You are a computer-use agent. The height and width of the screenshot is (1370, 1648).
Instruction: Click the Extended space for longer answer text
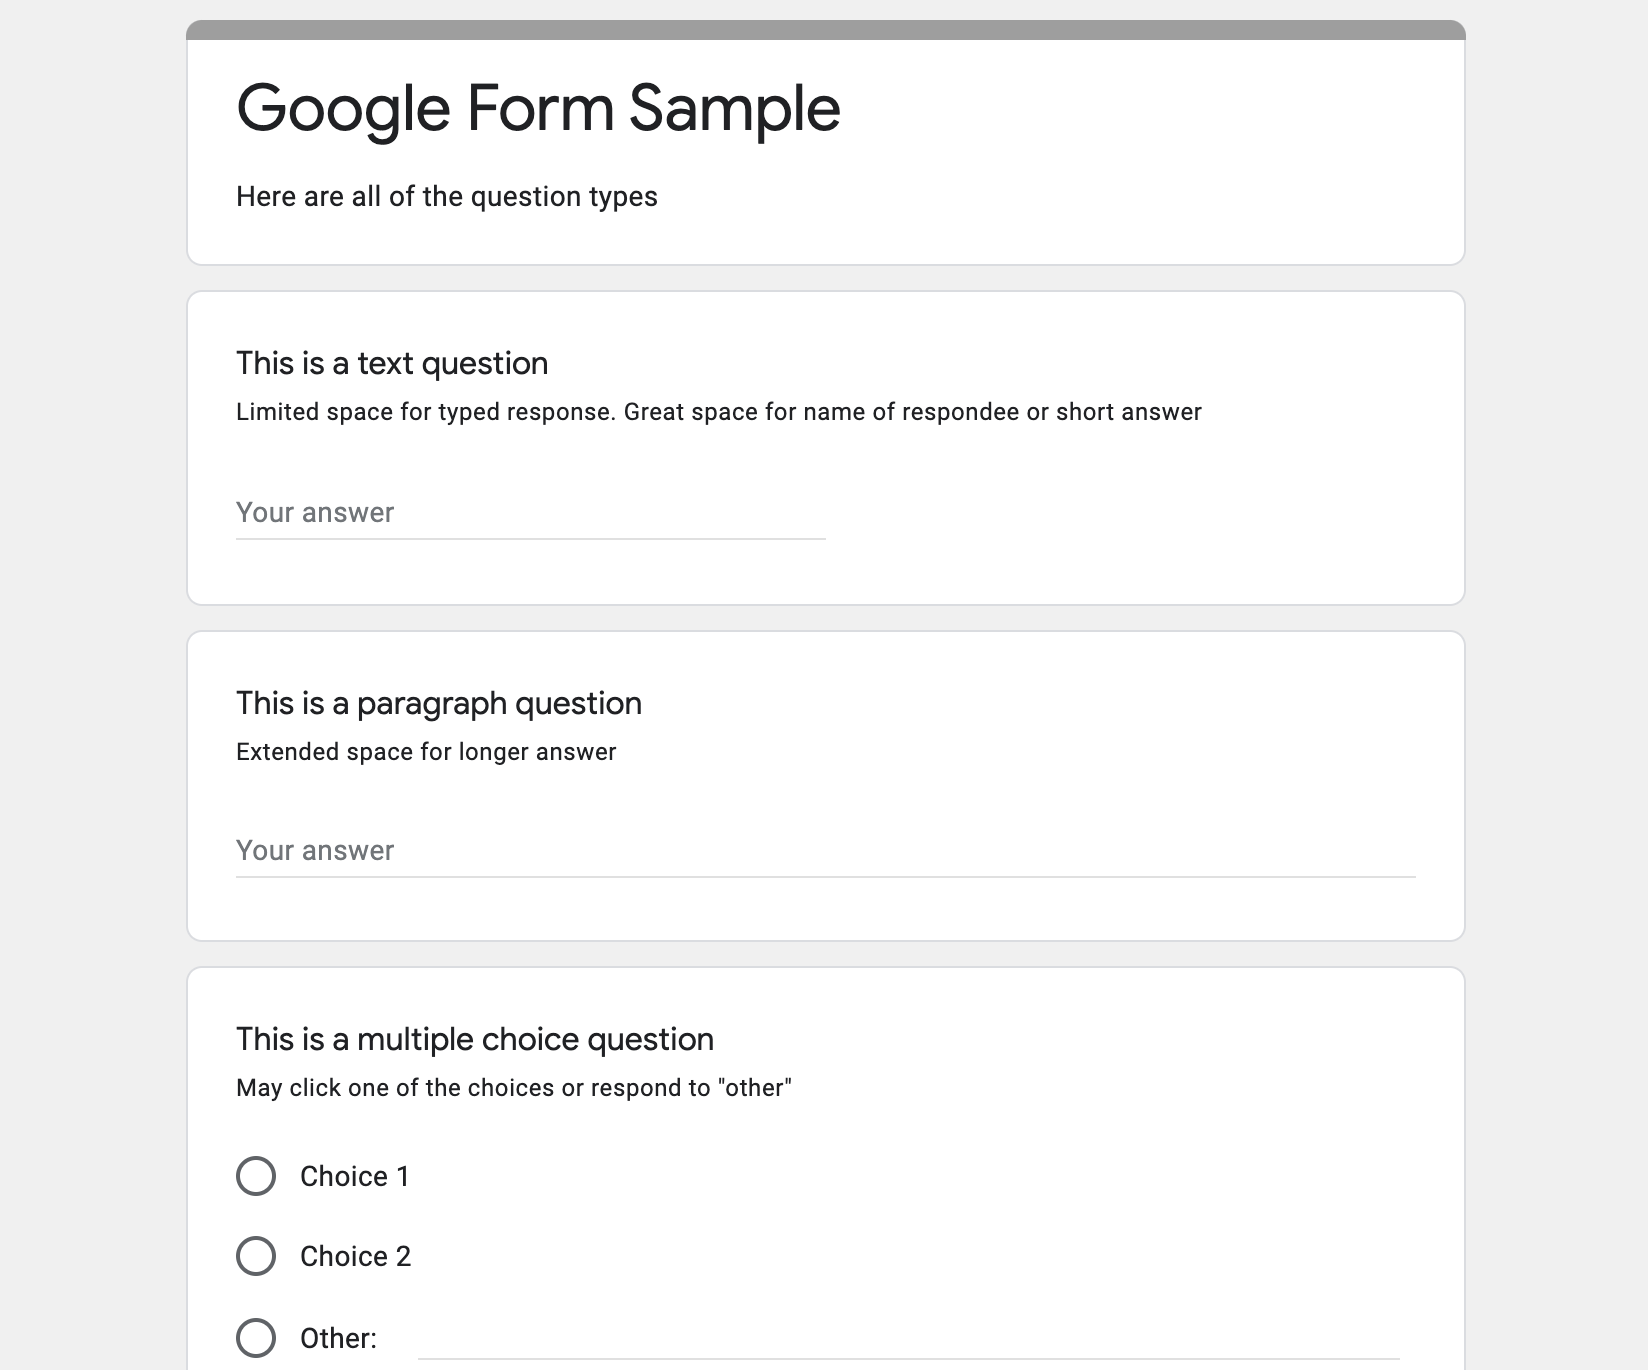click(427, 750)
